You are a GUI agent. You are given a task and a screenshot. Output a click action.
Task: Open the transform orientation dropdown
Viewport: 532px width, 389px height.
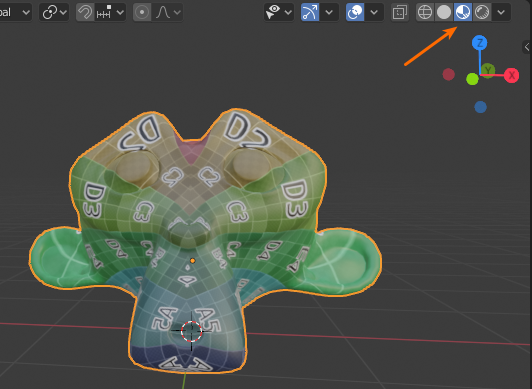coord(16,13)
